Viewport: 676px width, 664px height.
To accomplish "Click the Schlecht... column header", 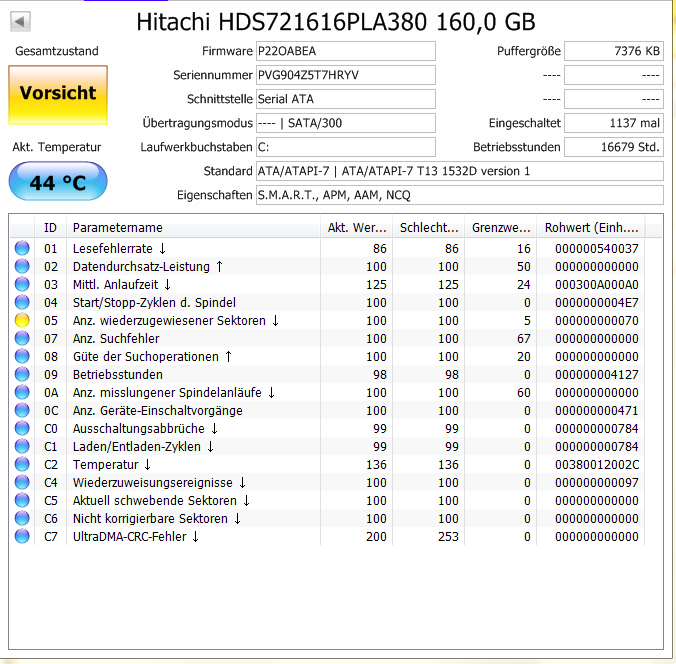I will click(x=429, y=228).
